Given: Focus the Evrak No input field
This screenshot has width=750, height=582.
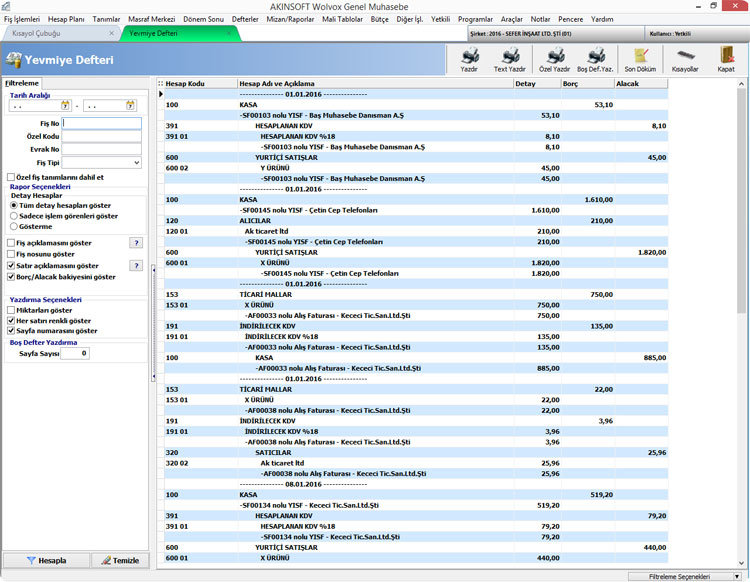Looking at the screenshot, I should pyautogui.click(x=101, y=149).
